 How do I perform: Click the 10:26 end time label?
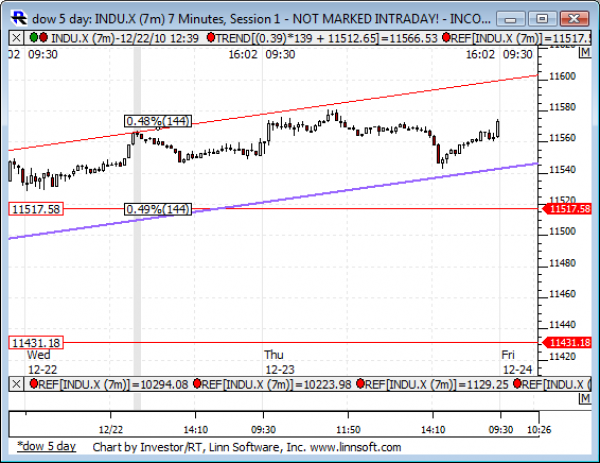click(539, 429)
